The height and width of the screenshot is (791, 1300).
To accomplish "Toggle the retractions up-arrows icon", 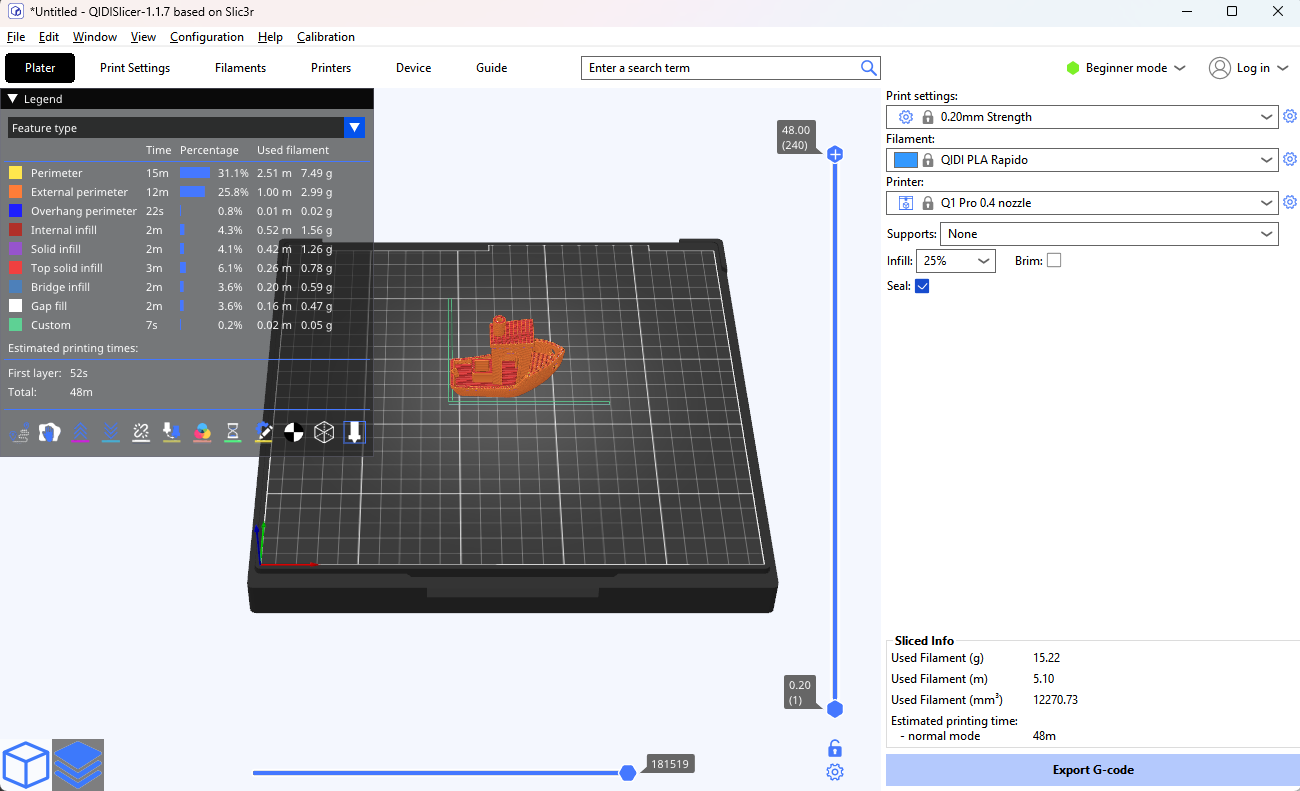I will [80, 432].
